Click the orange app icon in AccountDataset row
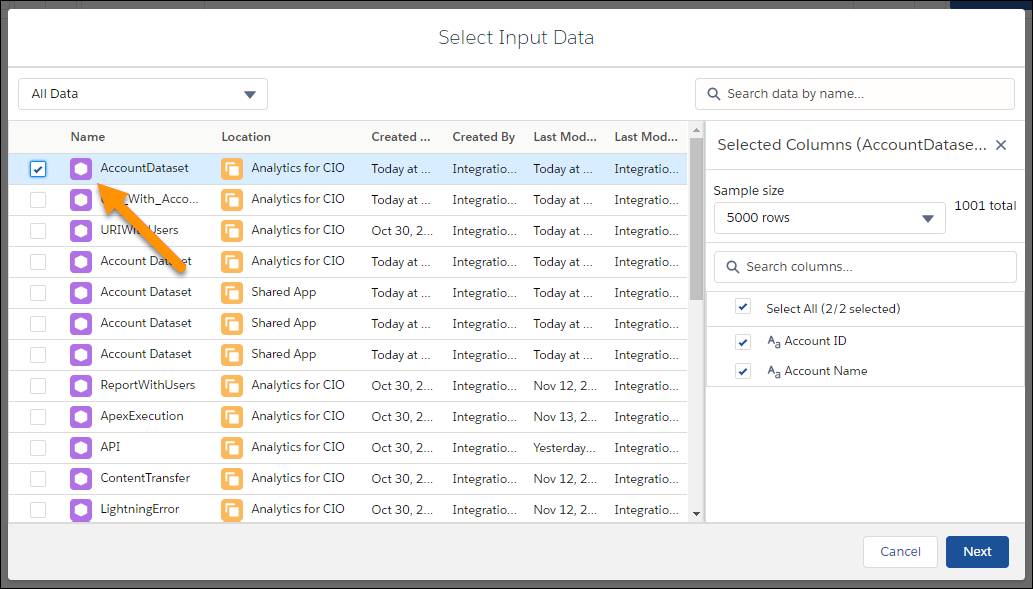Image resolution: width=1033 pixels, height=589 pixels. click(x=232, y=169)
